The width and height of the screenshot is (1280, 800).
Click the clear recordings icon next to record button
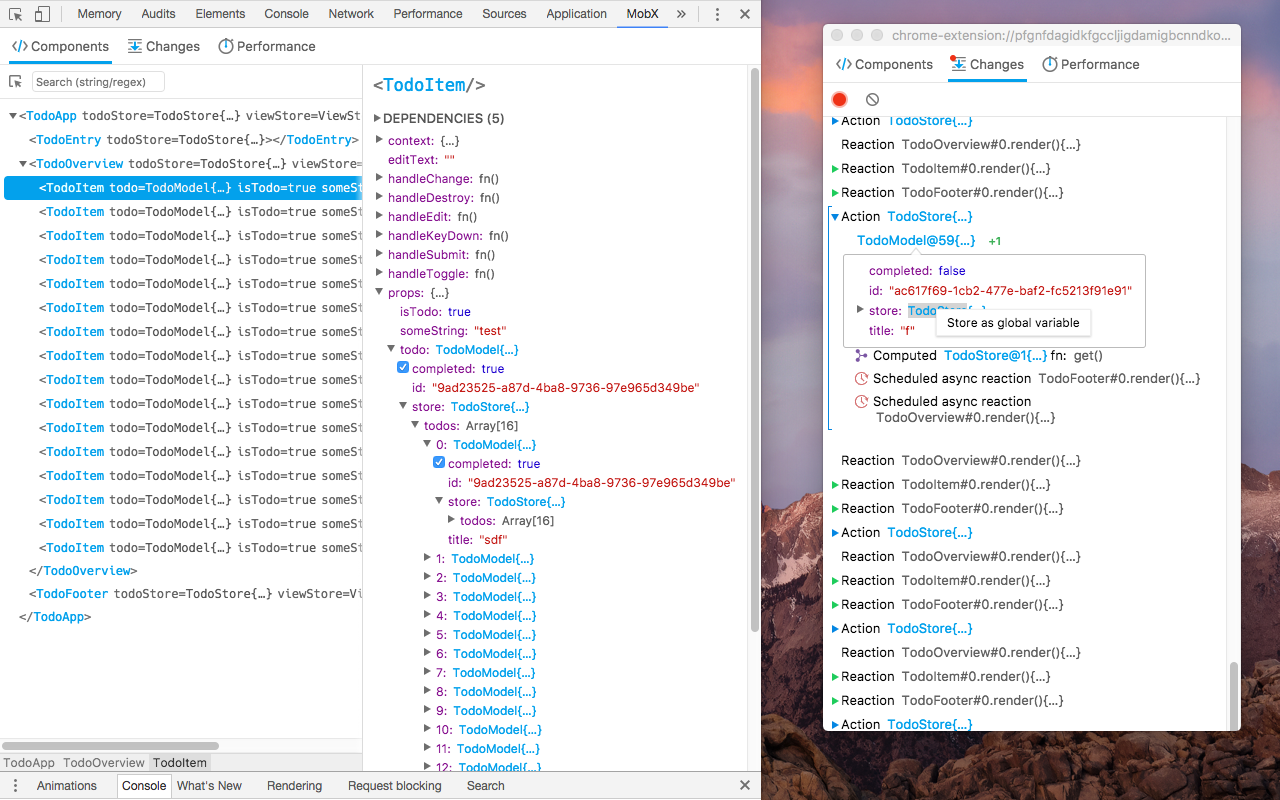pos(872,99)
